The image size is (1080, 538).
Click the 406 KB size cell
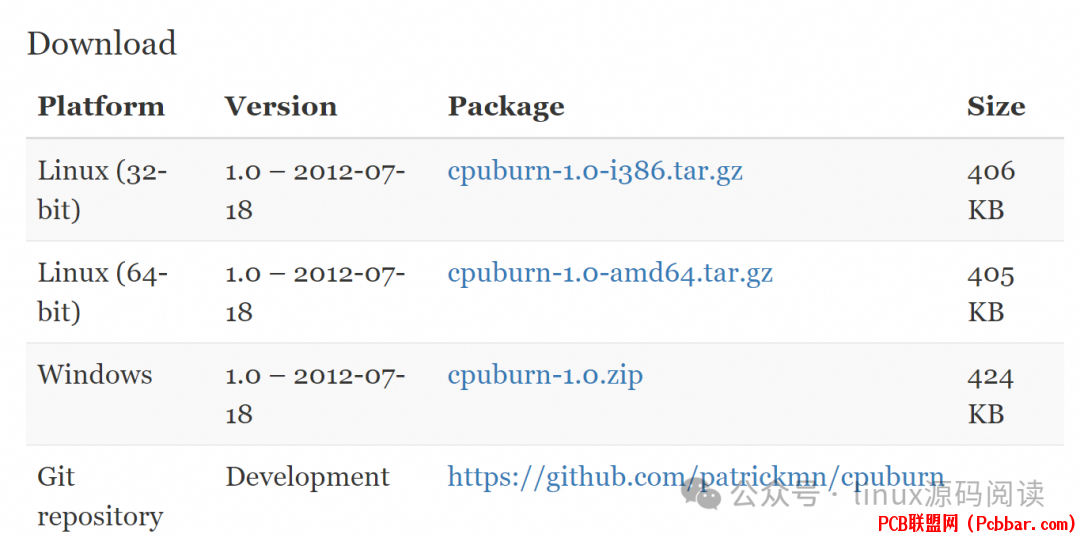(x=991, y=189)
